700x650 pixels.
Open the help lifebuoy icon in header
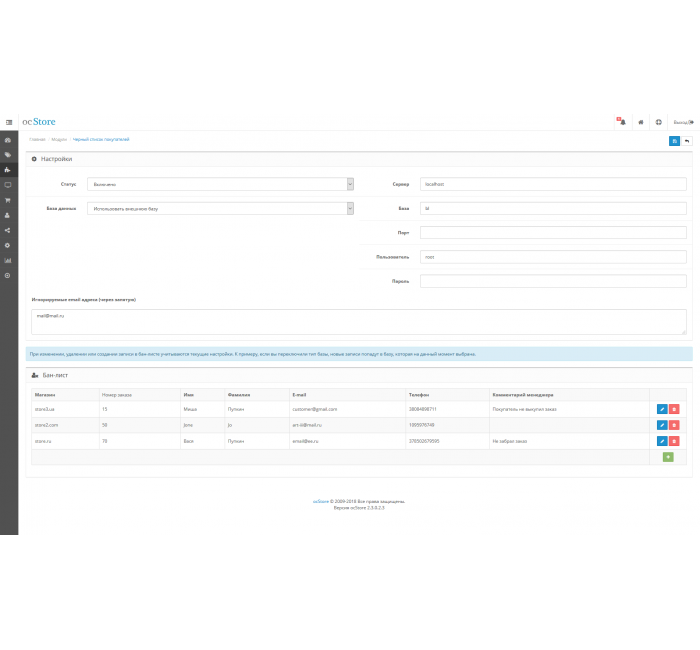[x=658, y=122]
